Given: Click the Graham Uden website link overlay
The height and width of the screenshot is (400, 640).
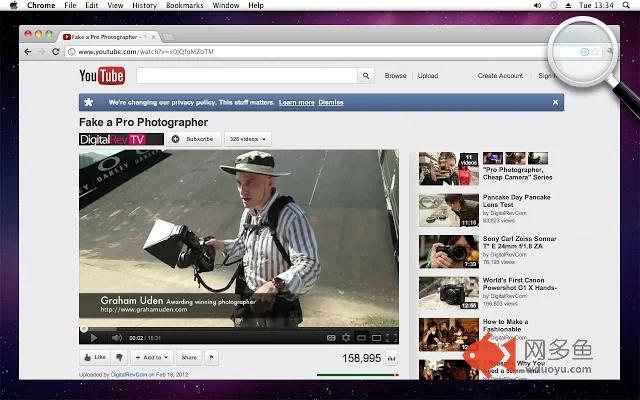Looking at the screenshot, I should point(144,310).
